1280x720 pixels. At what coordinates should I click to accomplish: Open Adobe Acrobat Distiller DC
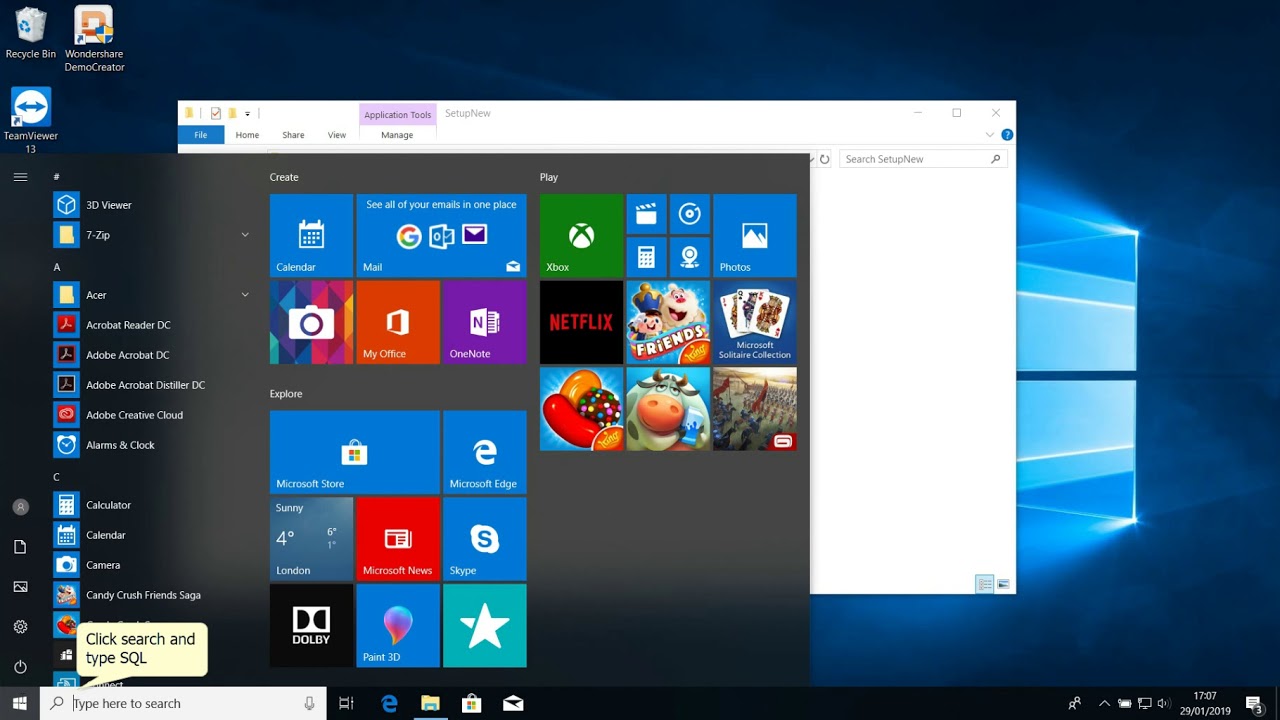(155, 385)
